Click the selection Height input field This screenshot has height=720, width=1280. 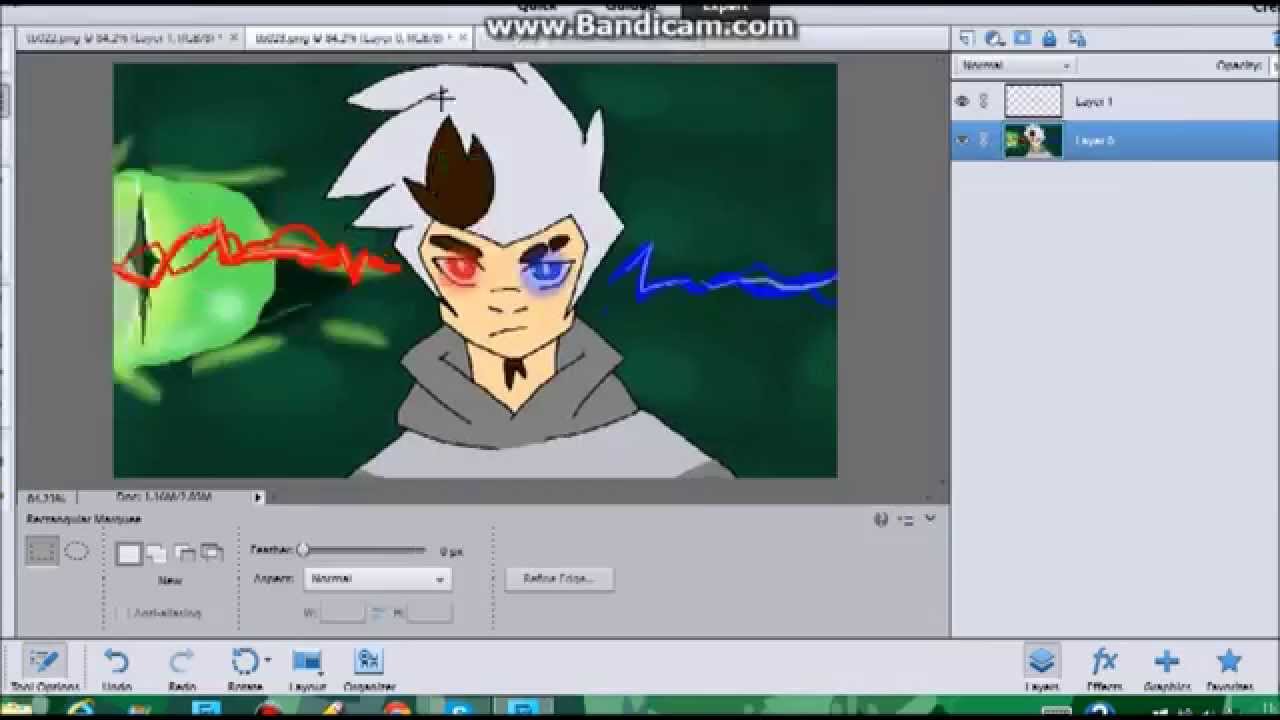click(430, 612)
